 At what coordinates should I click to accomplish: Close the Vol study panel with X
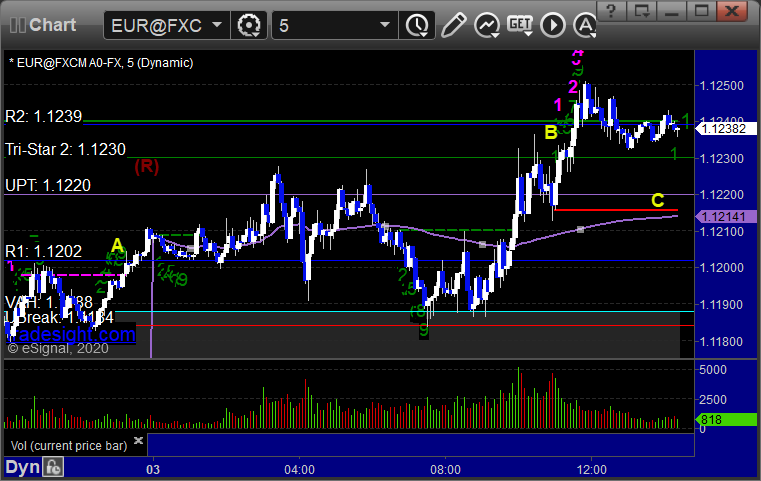pos(138,440)
